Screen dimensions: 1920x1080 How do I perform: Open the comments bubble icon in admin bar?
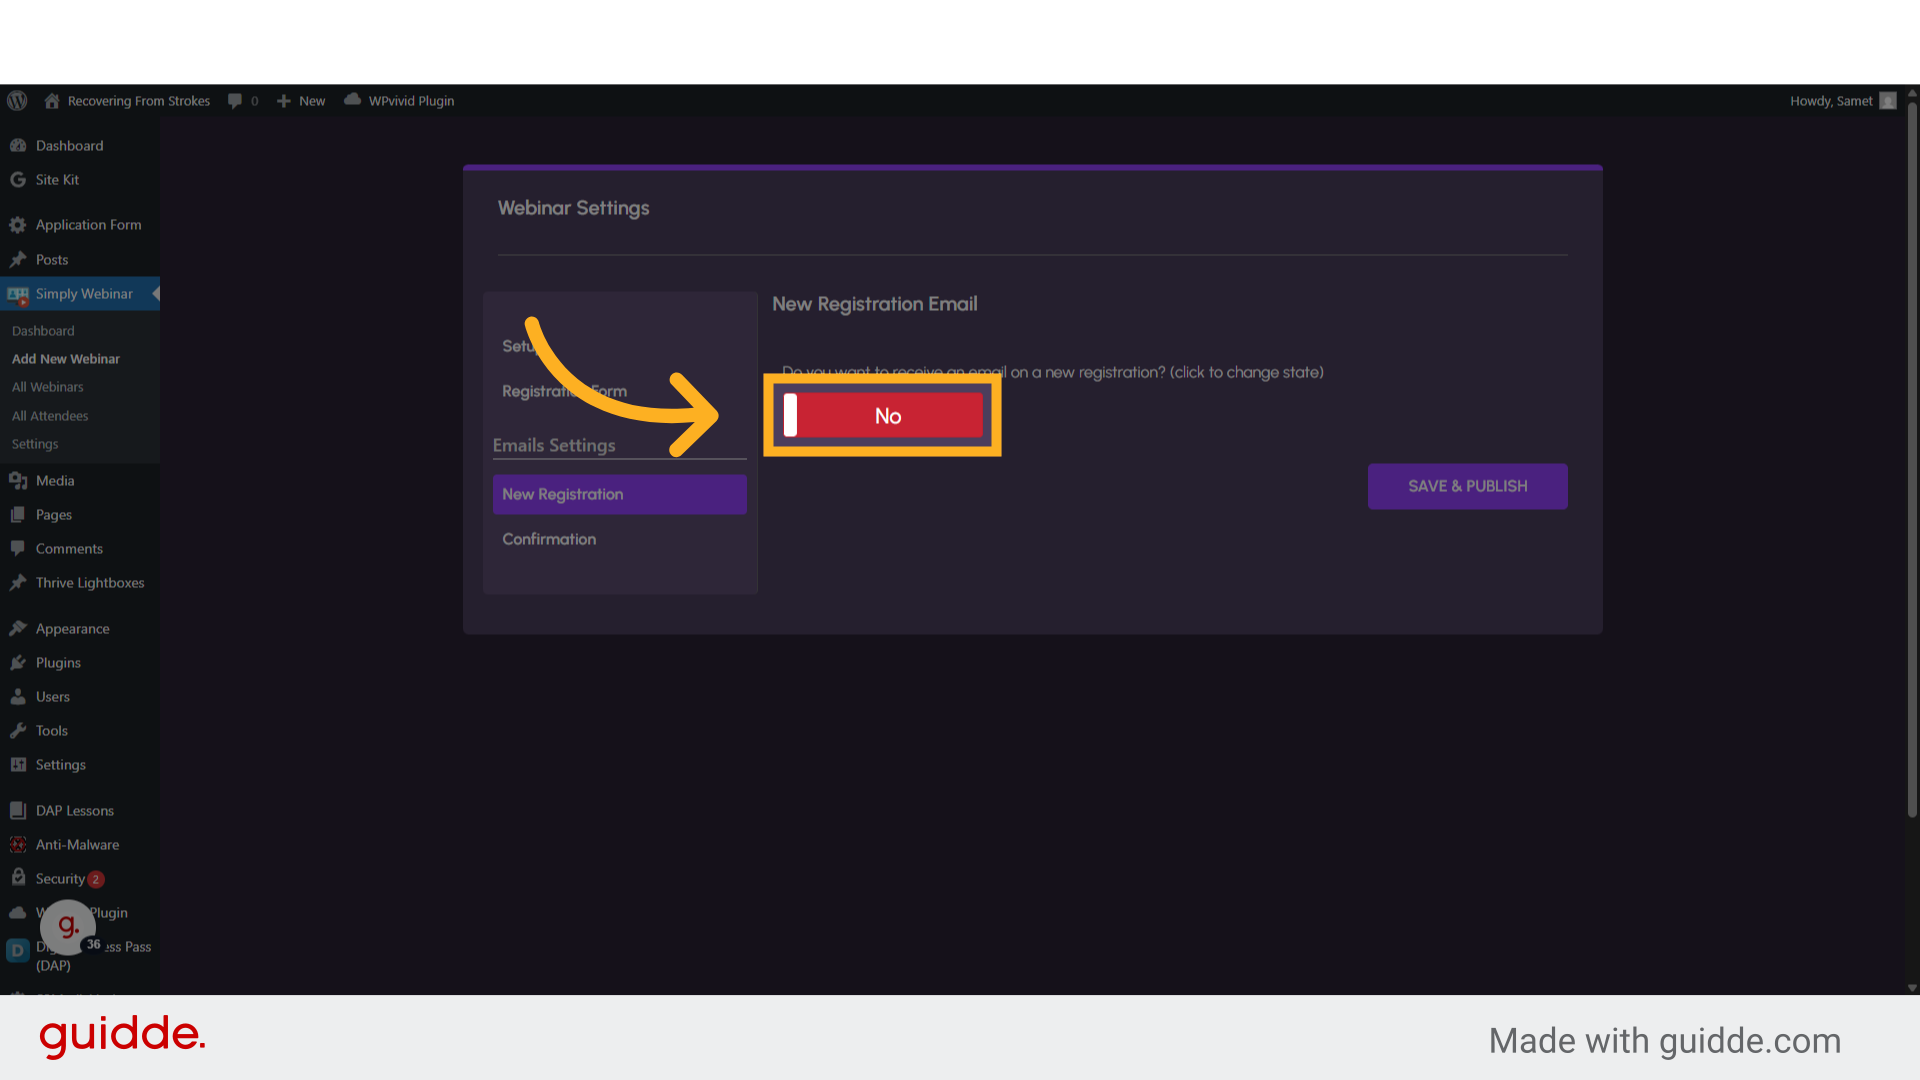pyautogui.click(x=235, y=101)
